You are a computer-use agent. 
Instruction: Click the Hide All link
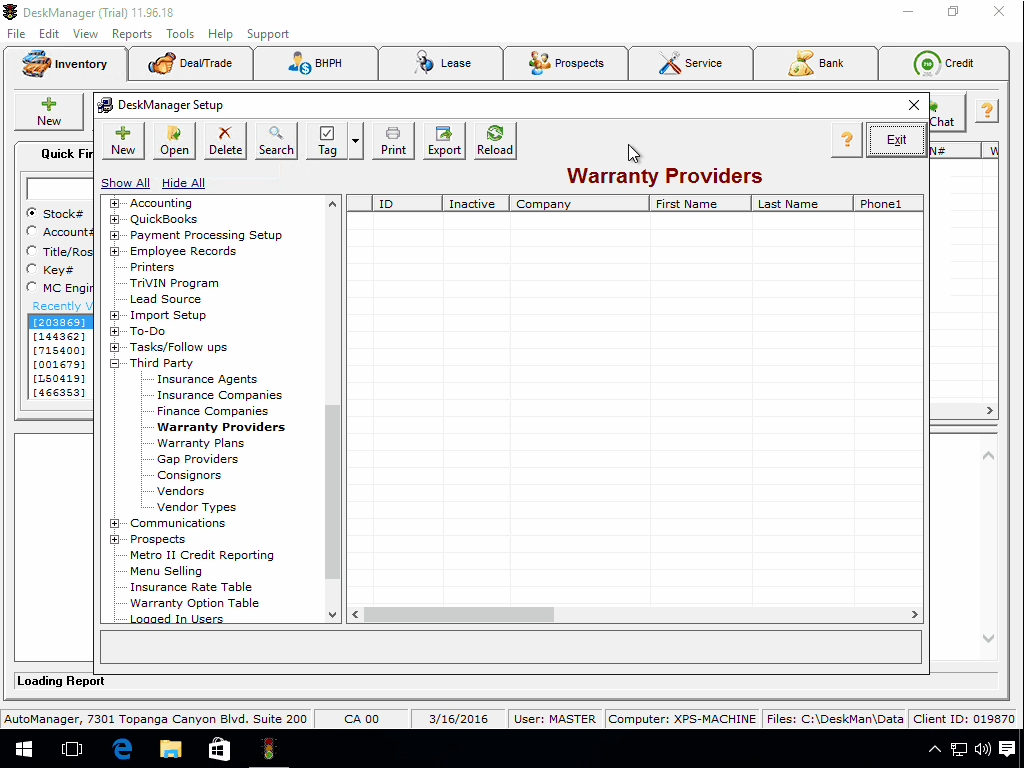[x=184, y=183]
